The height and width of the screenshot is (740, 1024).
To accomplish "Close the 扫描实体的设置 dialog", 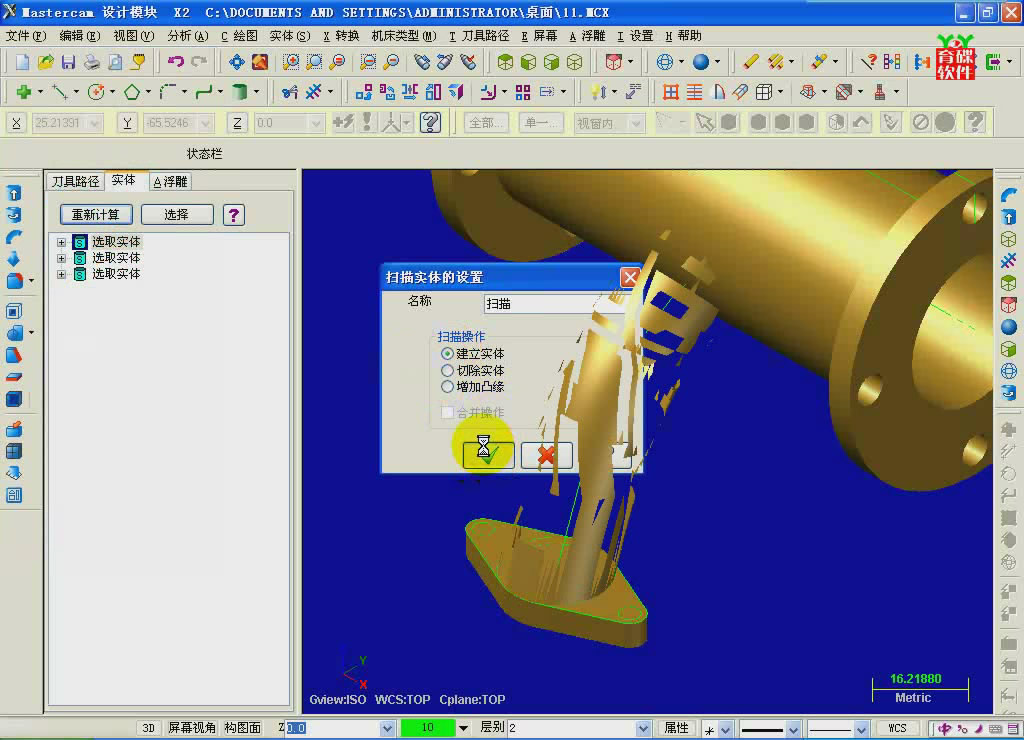I will point(630,278).
